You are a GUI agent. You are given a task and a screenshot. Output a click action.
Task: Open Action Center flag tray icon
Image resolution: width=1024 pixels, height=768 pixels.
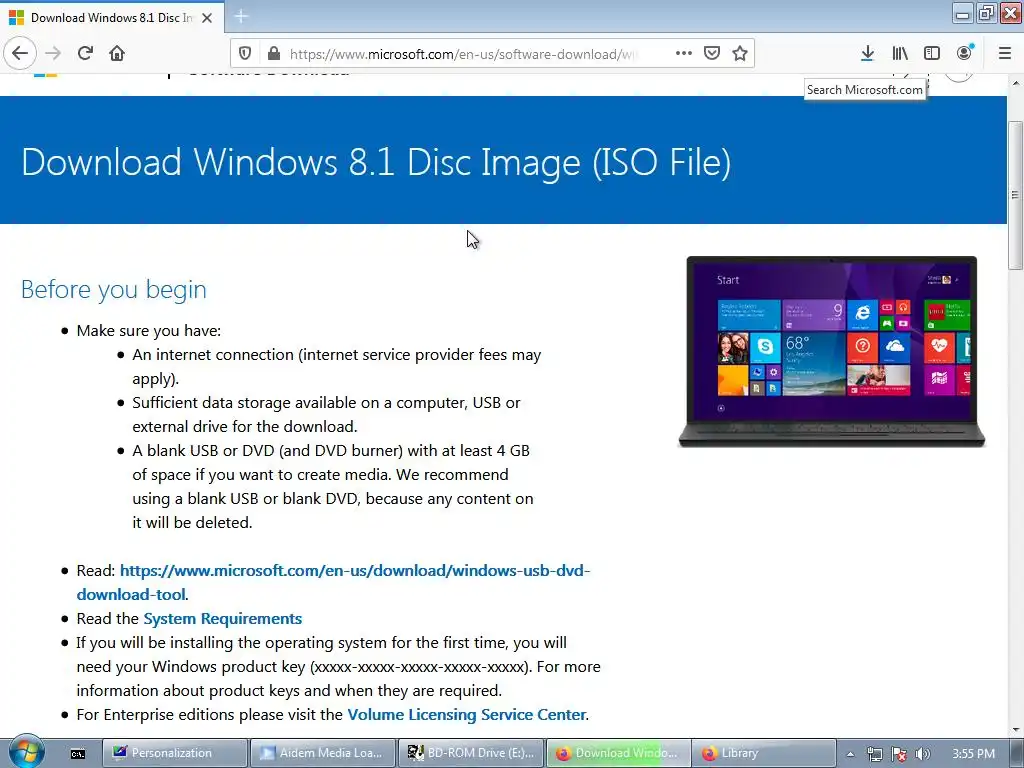(x=899, y=754)
